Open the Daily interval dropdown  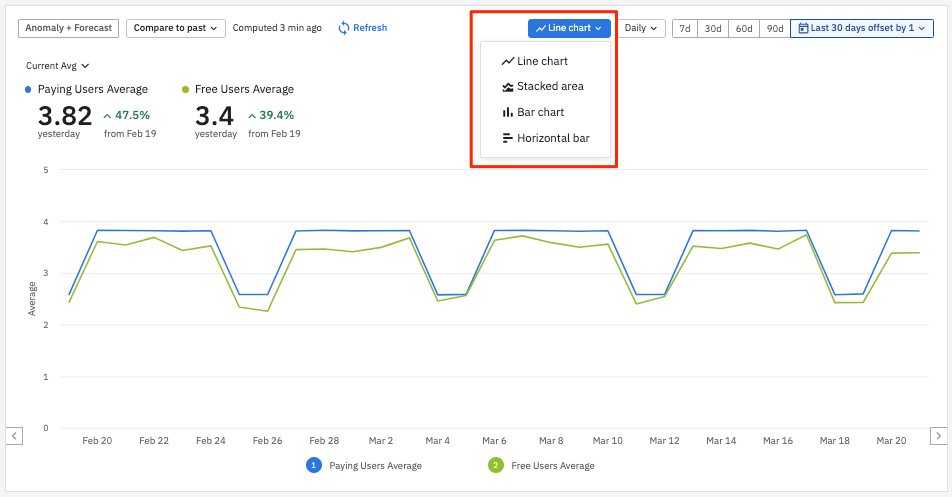tap(641, 28)
